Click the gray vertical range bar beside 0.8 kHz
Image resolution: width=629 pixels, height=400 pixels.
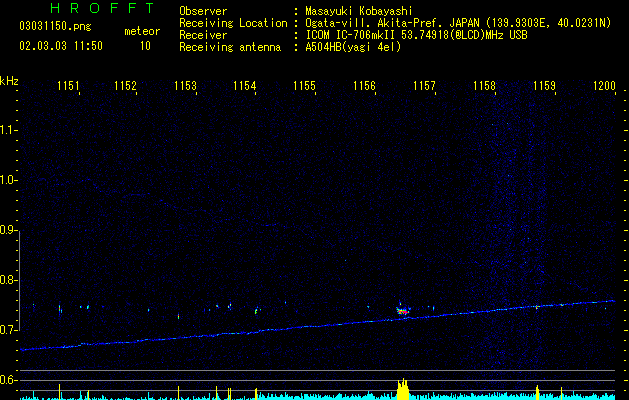[x=19, y=281]
